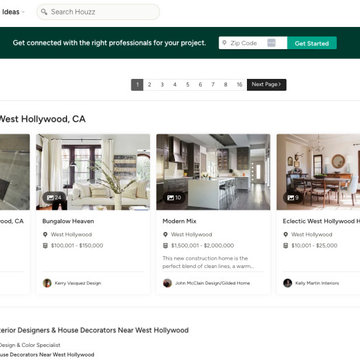The image size is (360, 360).
Task: Click the Next Page button
Action: point(266,85)
